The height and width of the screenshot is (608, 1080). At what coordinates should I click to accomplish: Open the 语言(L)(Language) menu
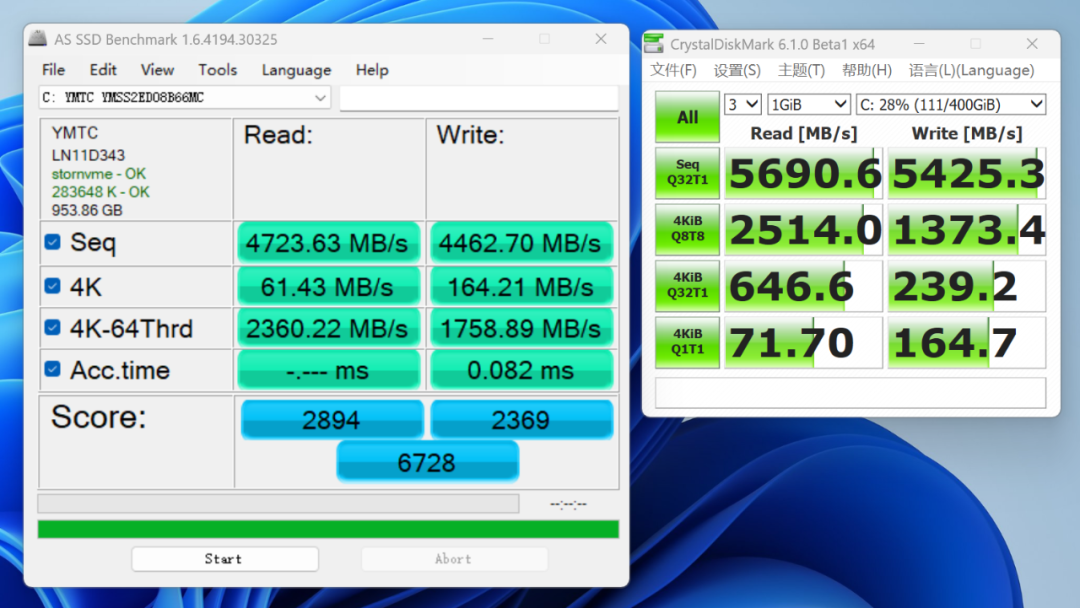(971, 70)
